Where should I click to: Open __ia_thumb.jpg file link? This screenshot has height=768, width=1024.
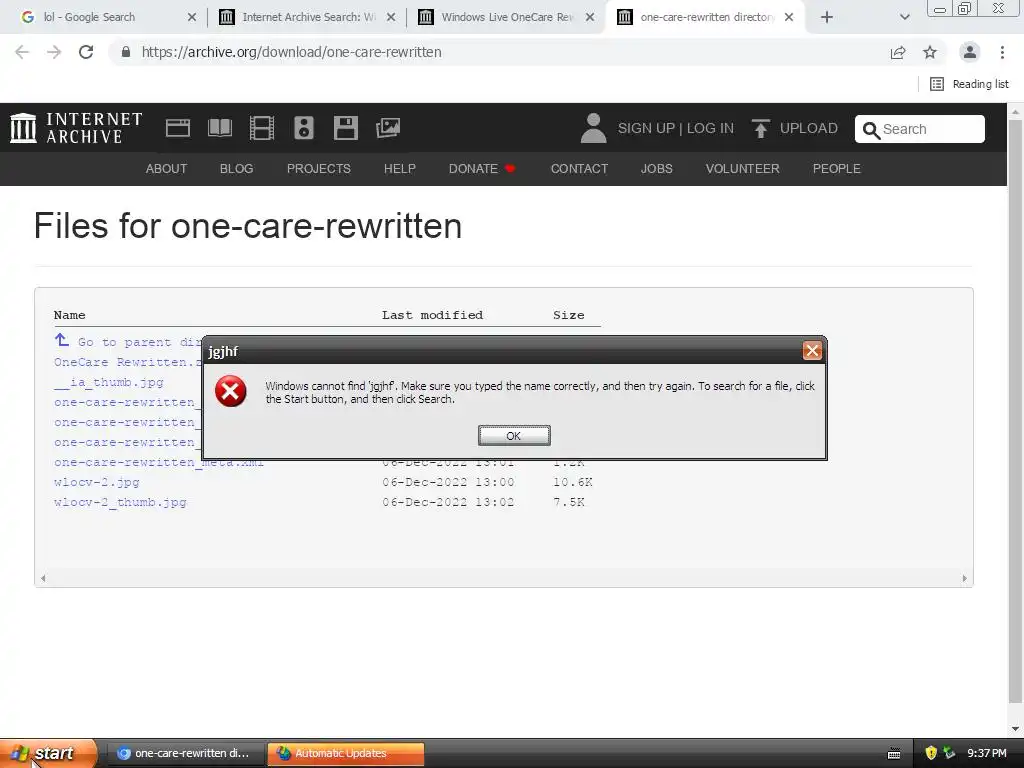(x=109, y=382)
